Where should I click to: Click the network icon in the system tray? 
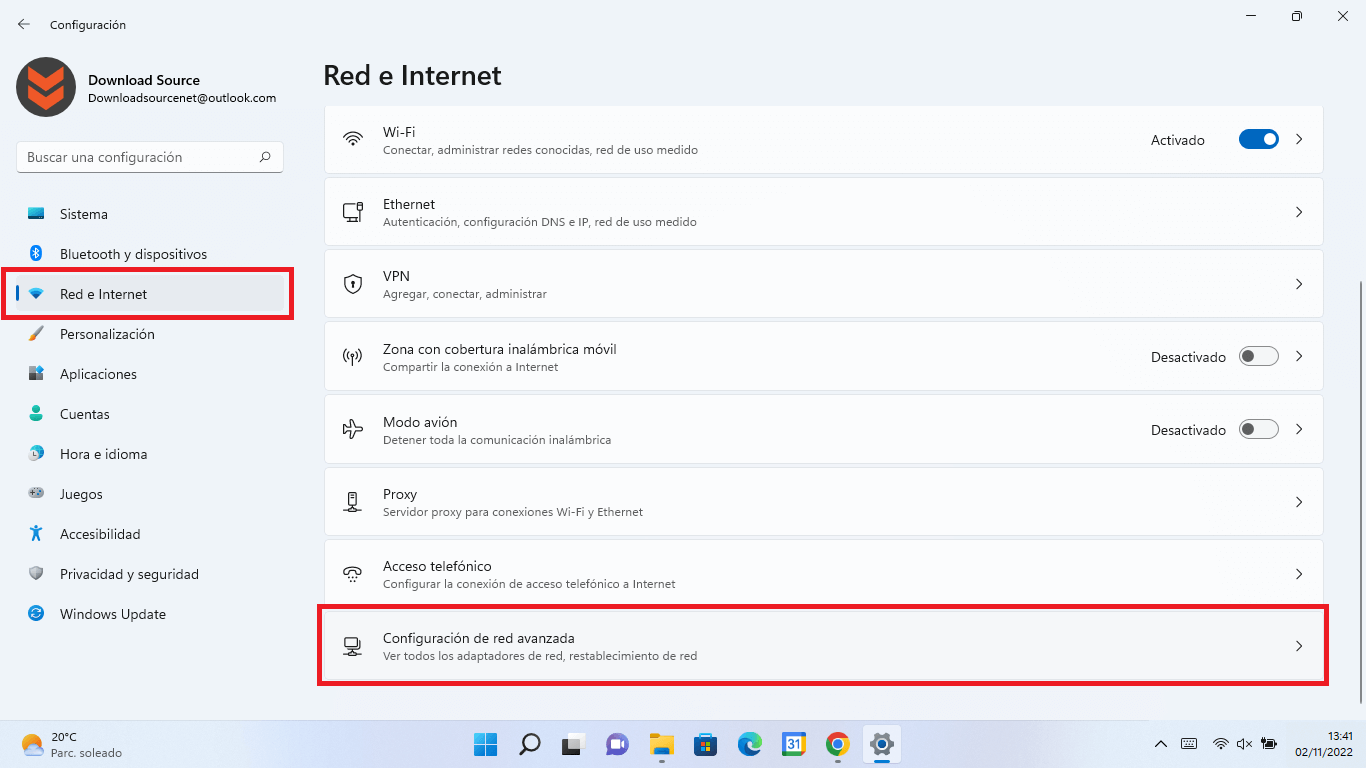coord(1220,744)
